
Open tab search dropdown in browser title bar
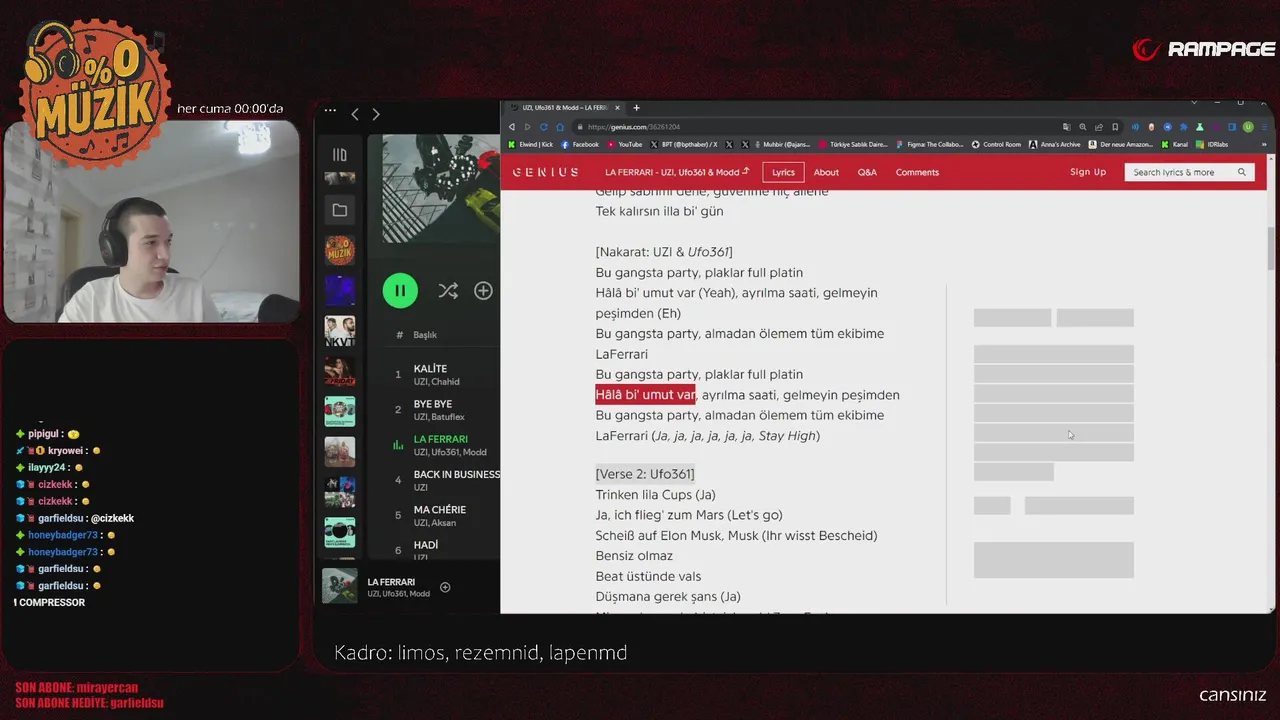click(x=1193, y=102)
